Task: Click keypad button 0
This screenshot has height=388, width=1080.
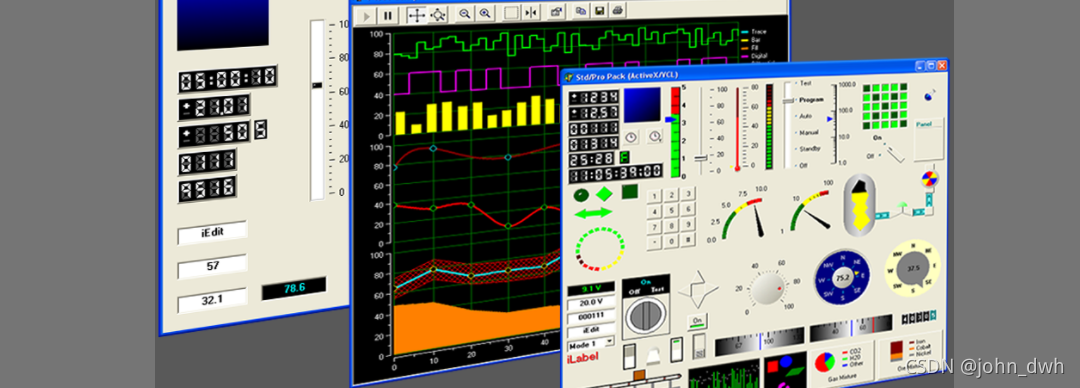Action: pos(672,241)
